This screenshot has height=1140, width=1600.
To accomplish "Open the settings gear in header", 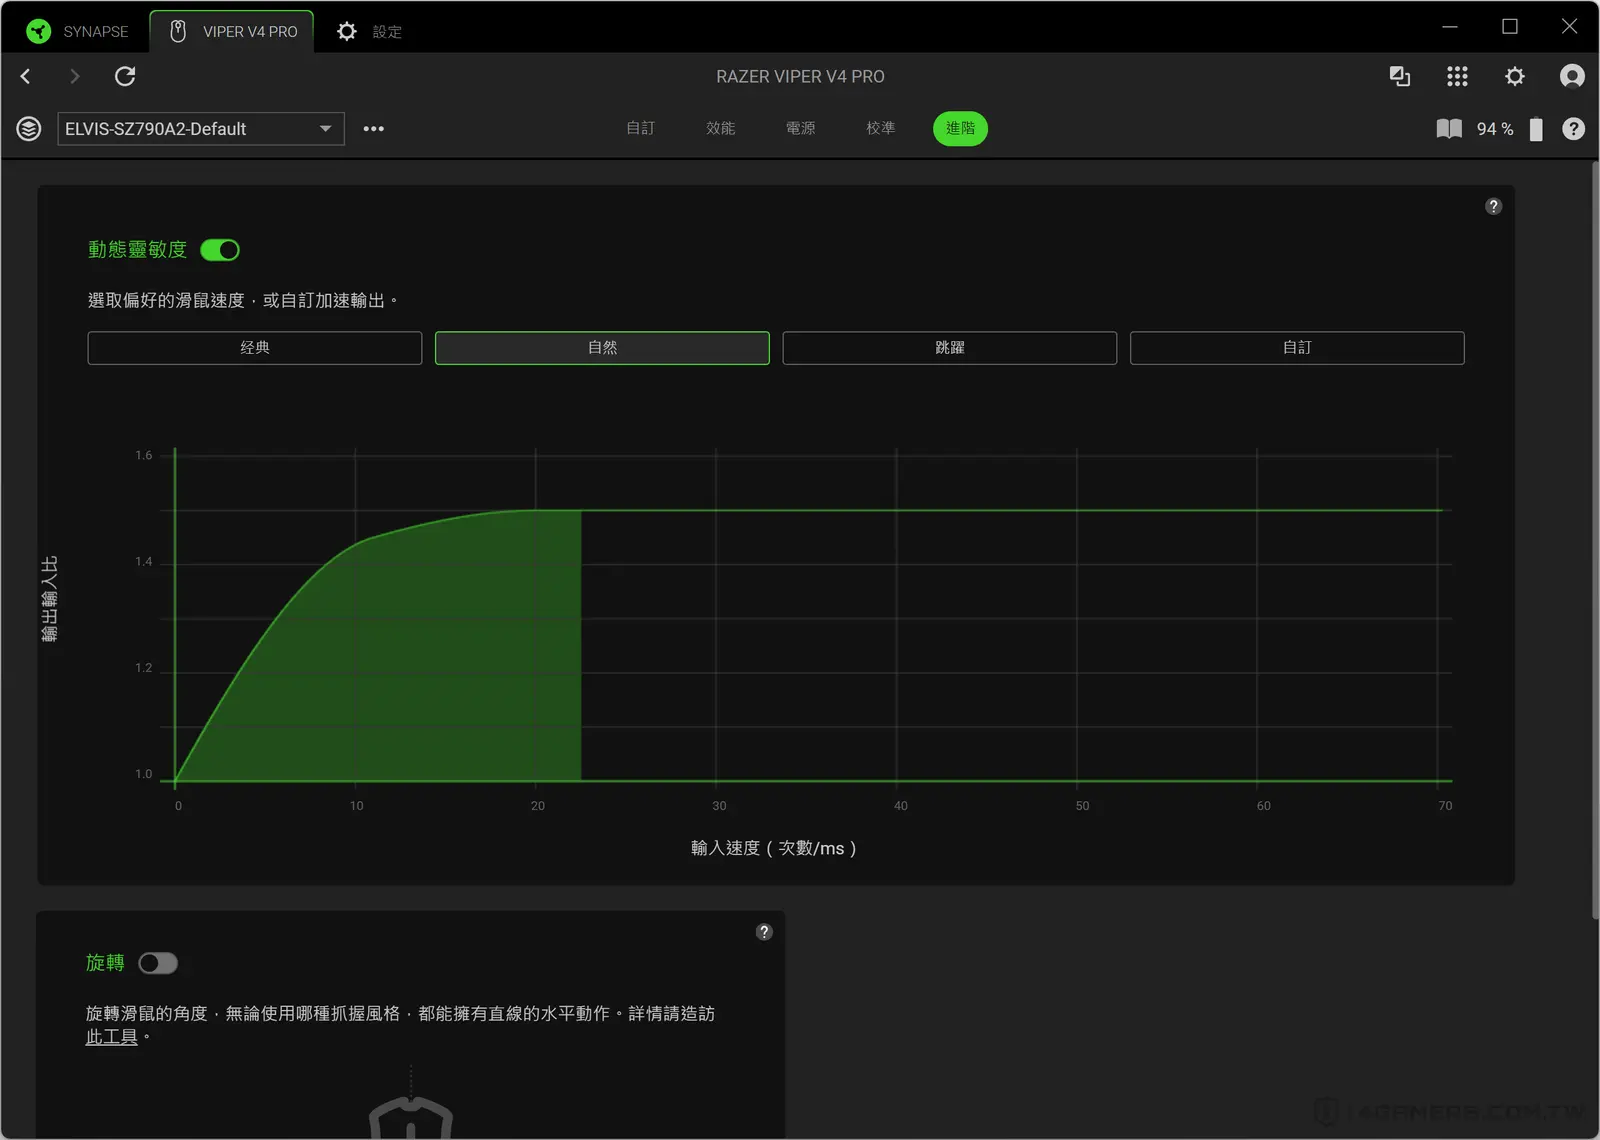I will 1515,76.
